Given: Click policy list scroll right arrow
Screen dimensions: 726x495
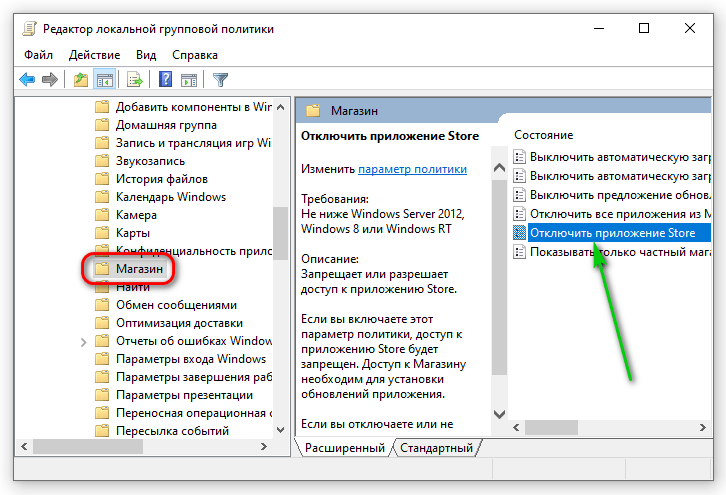Looking at the screenshot, I should (x=703, y=427).
